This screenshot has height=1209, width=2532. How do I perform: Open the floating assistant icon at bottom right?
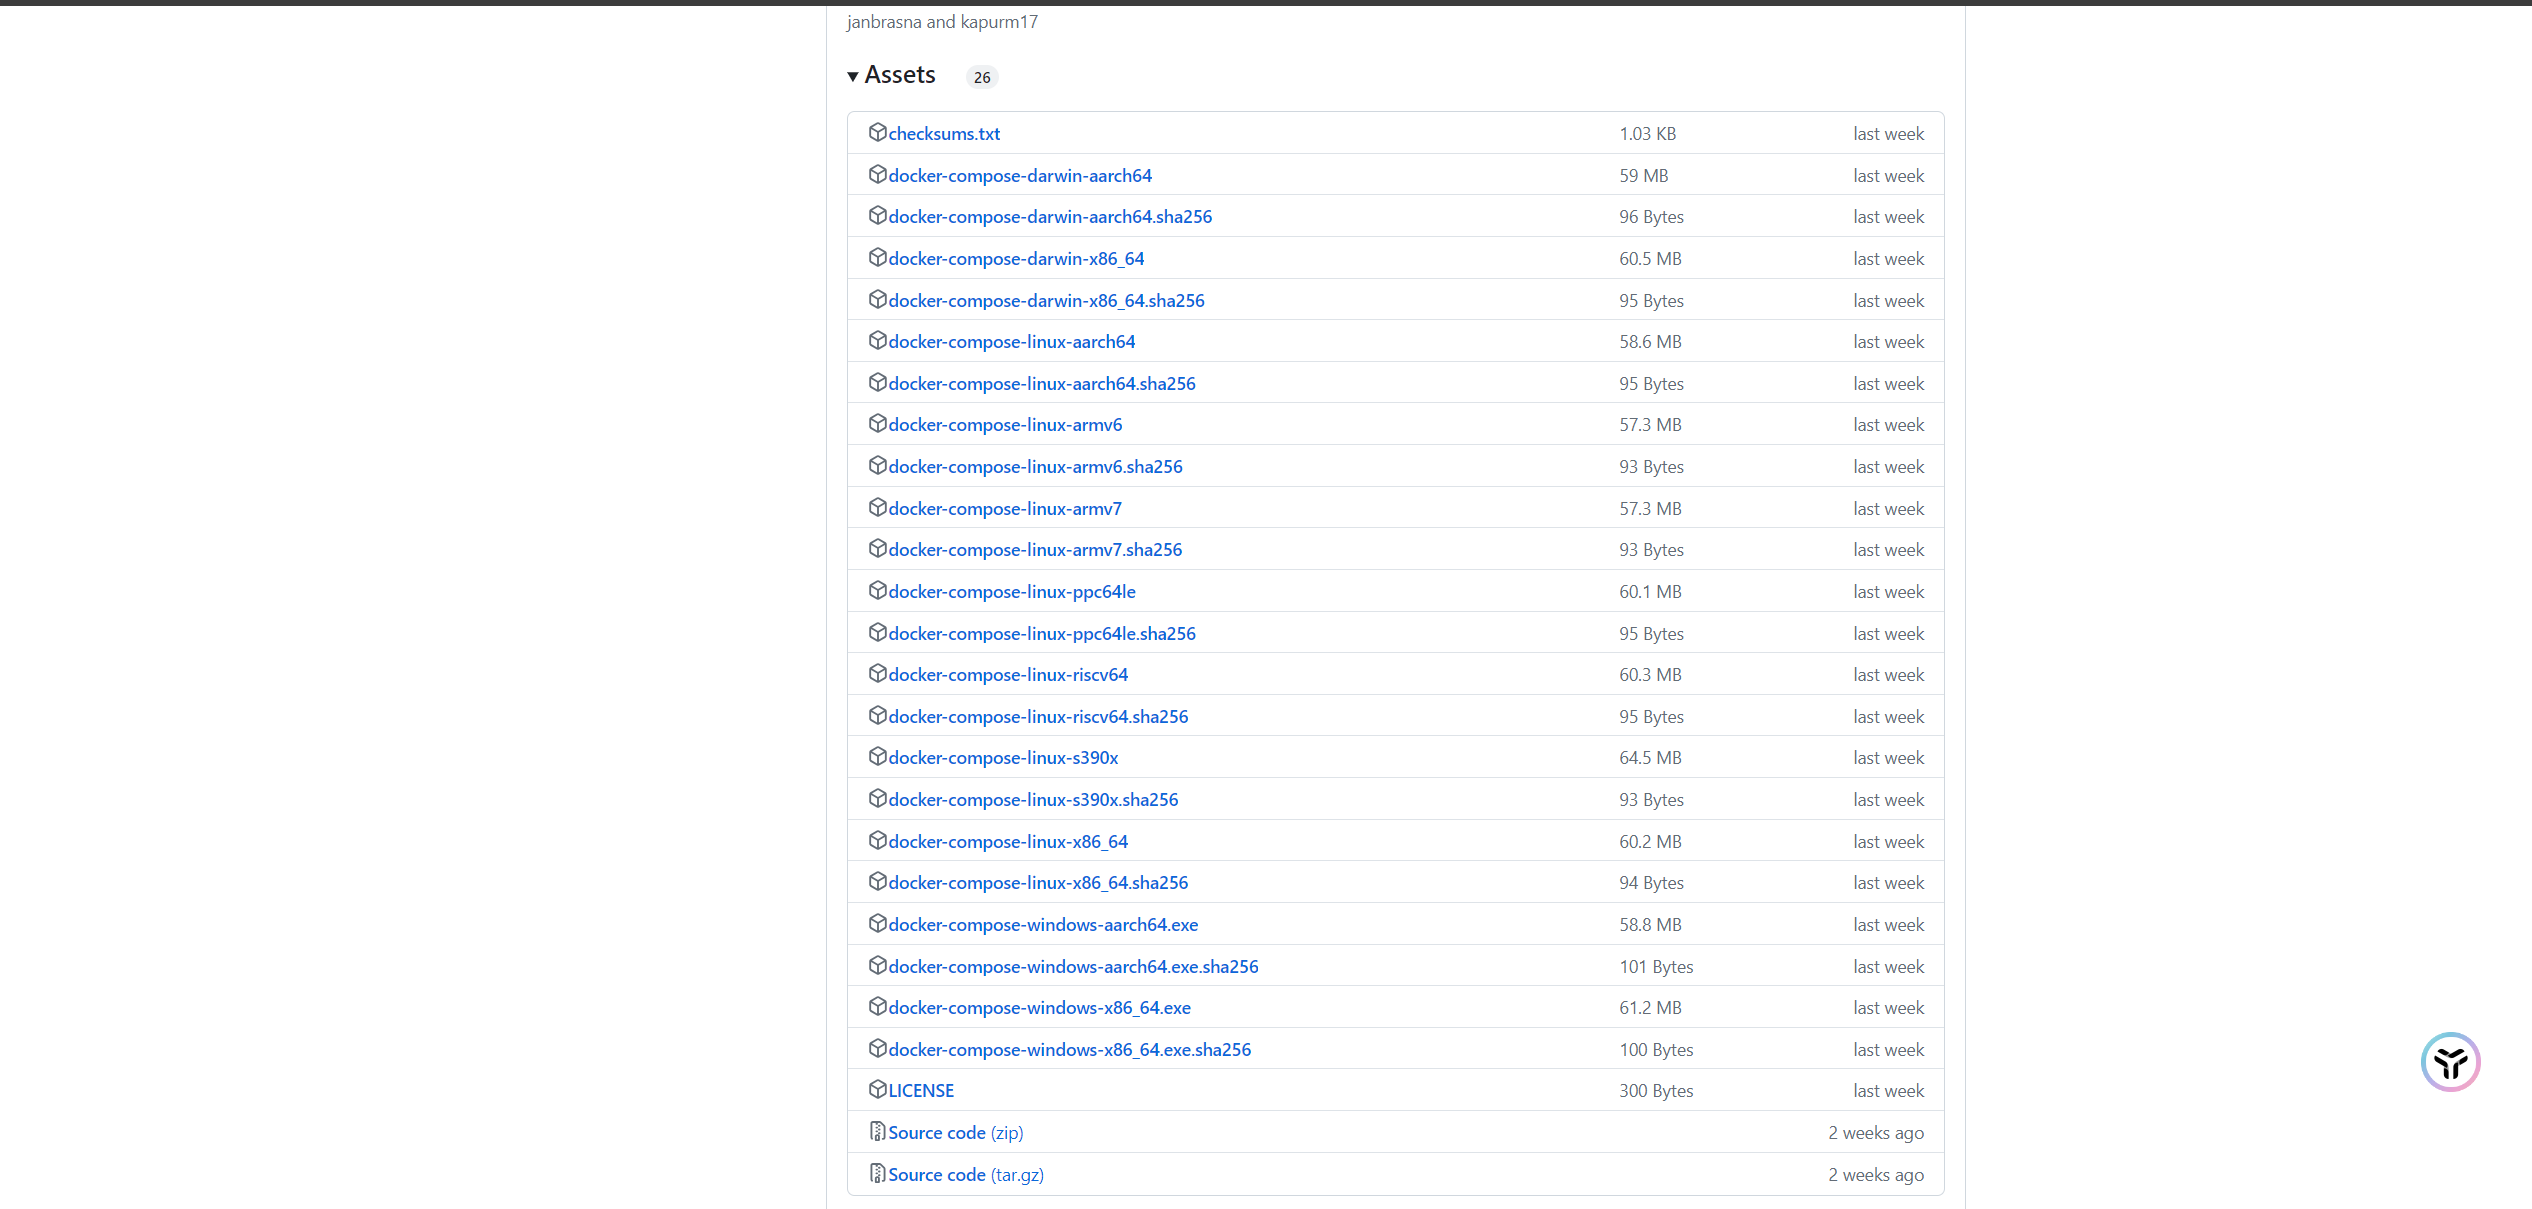[2449, 1062]
